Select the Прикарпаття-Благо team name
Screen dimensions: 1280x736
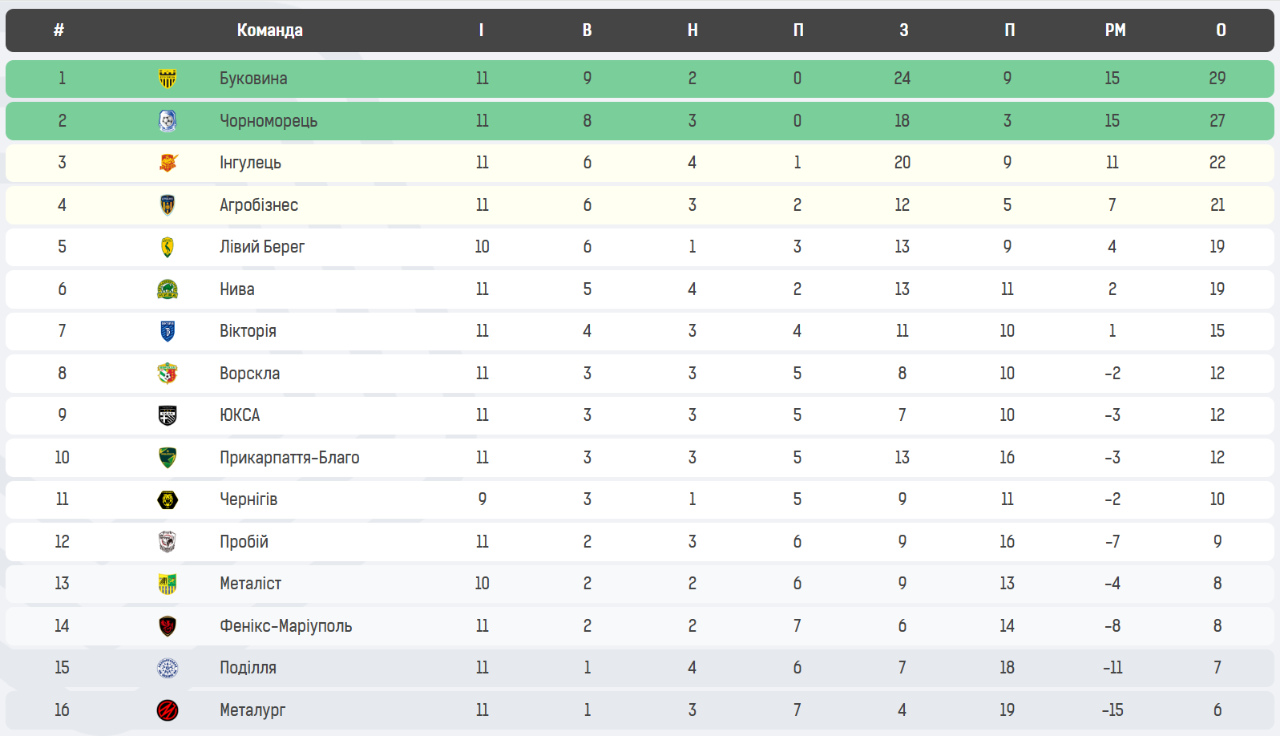[x=290, y=458]
